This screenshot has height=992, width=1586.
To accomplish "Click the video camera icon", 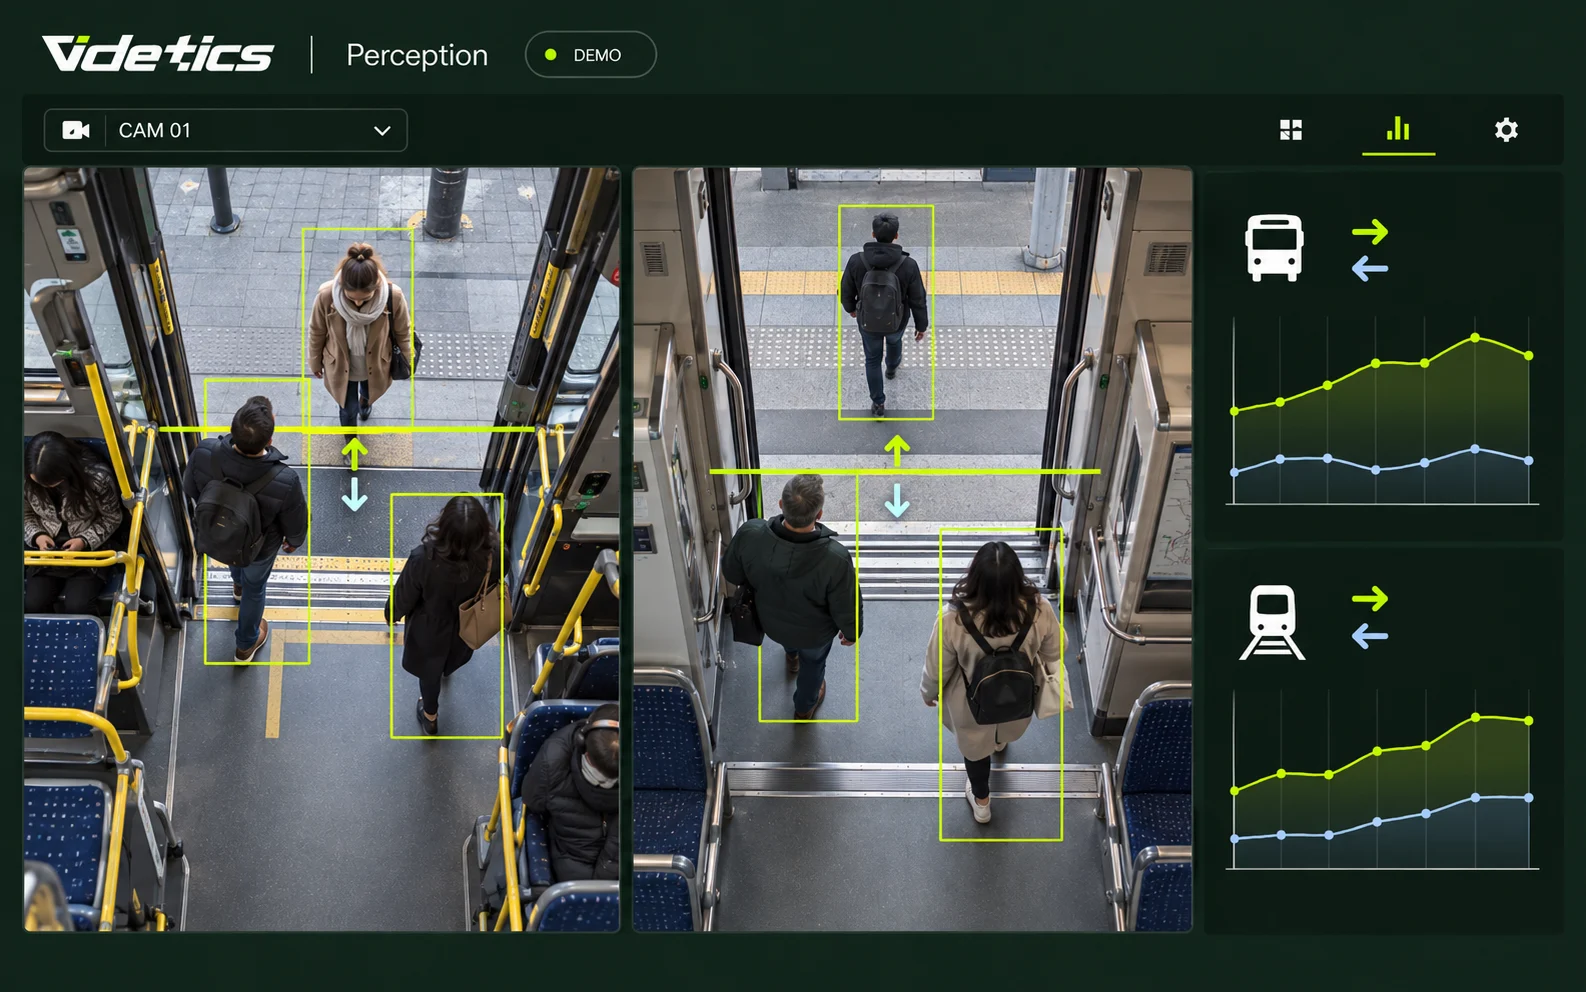I will tap(76, 130).
